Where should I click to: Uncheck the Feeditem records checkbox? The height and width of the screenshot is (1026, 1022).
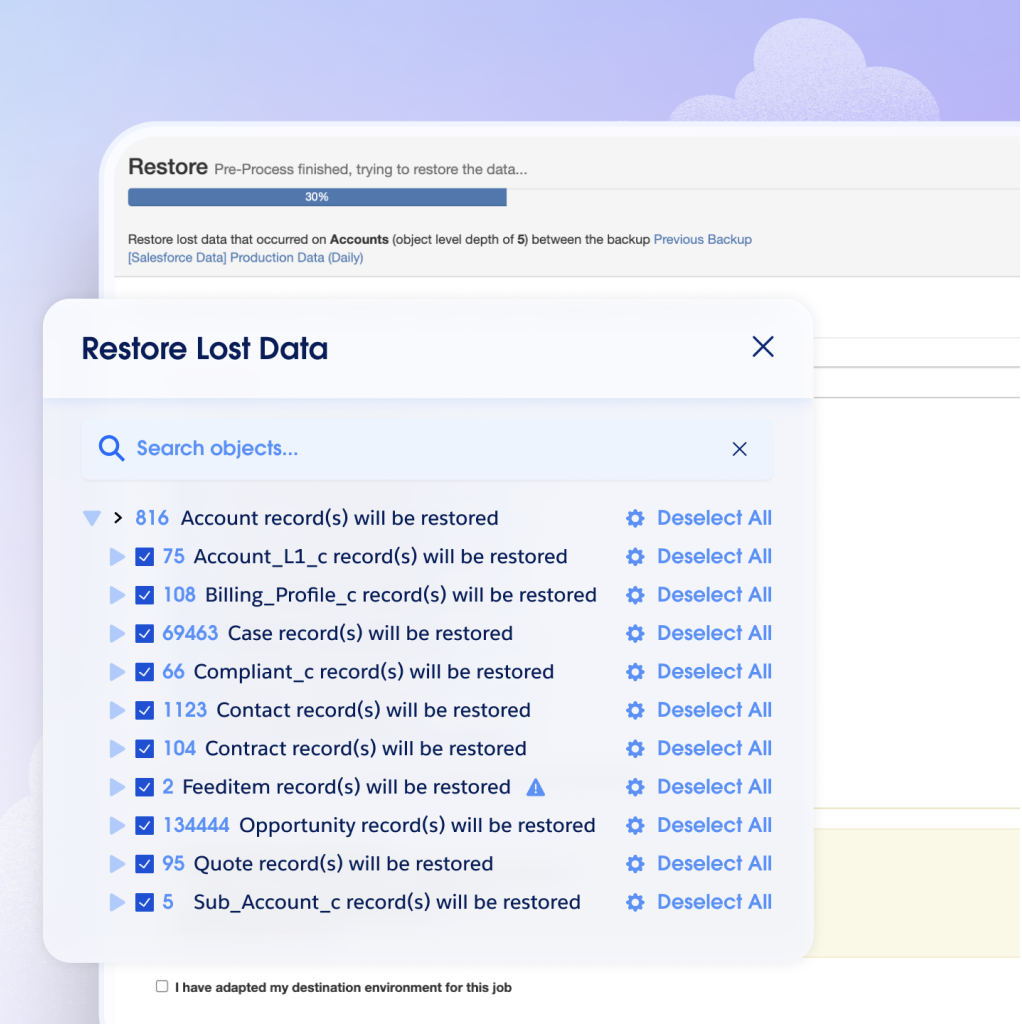[x=145, y=787]
